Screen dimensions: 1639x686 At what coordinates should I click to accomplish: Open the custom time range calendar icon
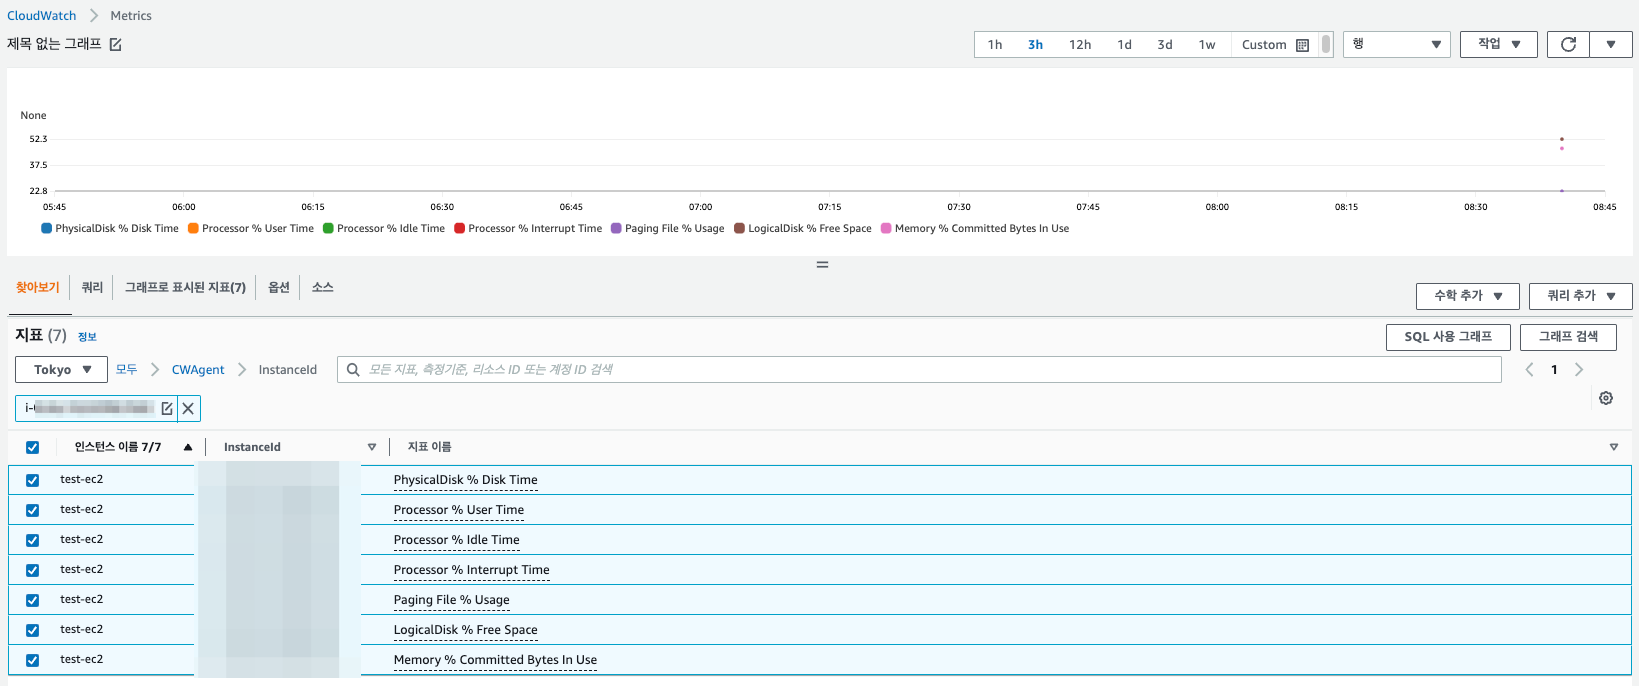click(1302, 45)
